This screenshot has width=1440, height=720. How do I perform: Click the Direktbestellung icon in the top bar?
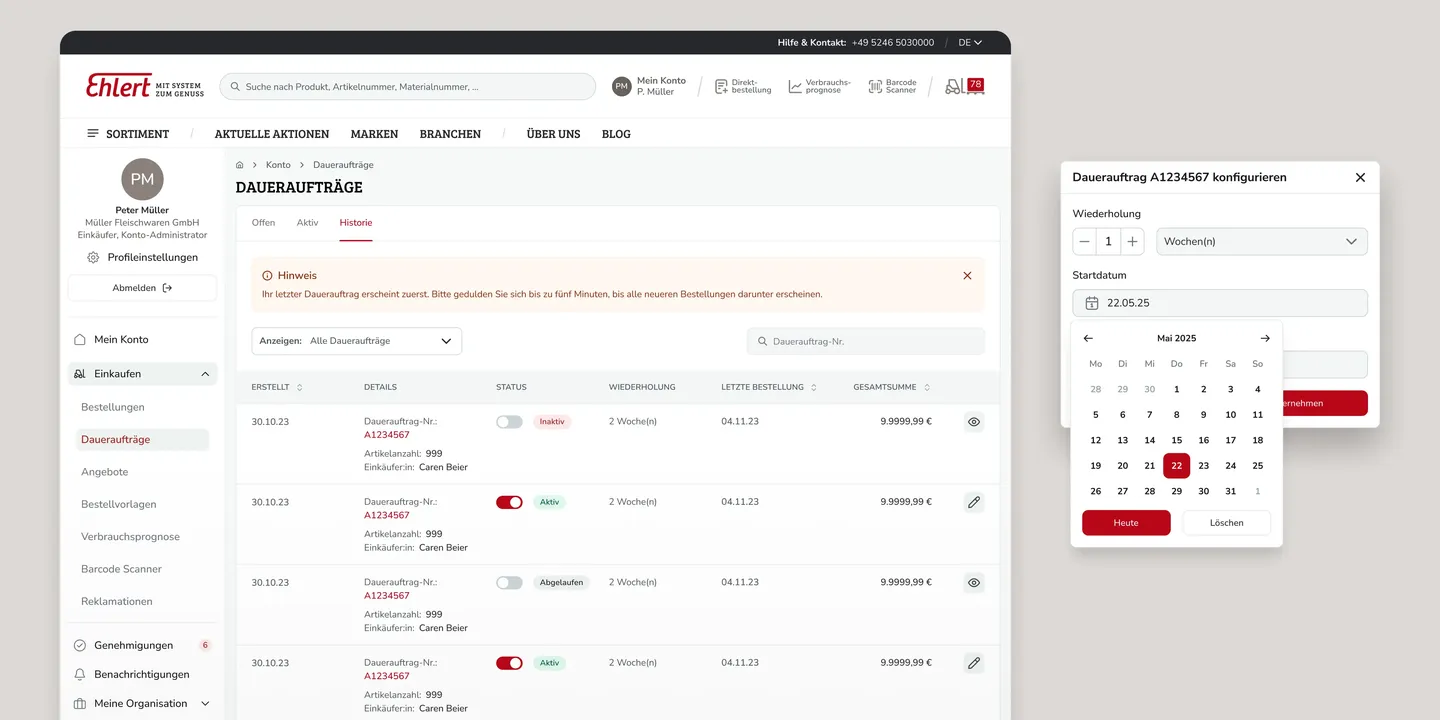click(721, 86)
